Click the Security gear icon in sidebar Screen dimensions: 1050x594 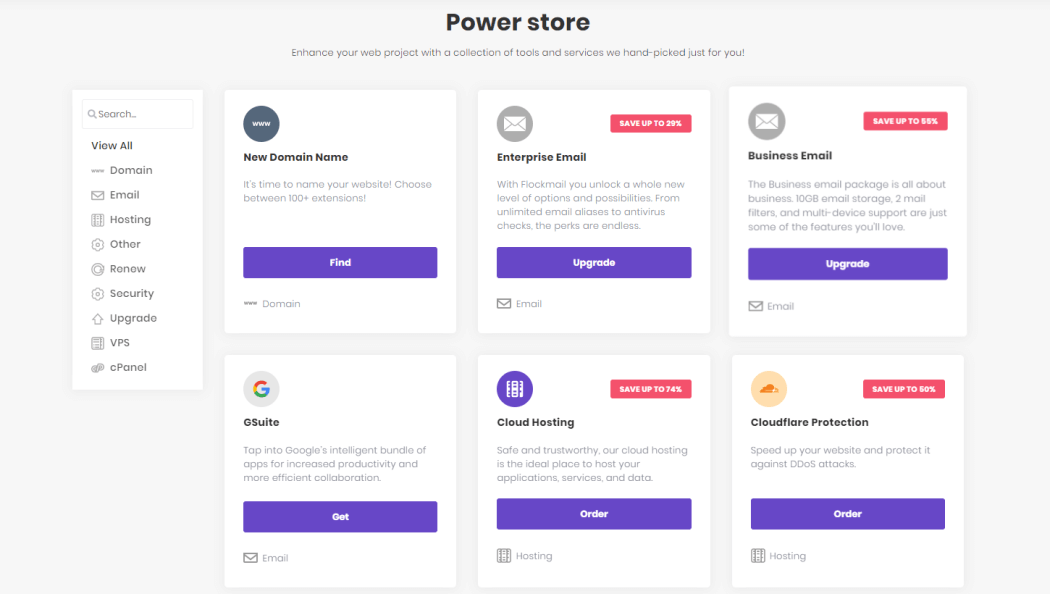click(98, 294)
